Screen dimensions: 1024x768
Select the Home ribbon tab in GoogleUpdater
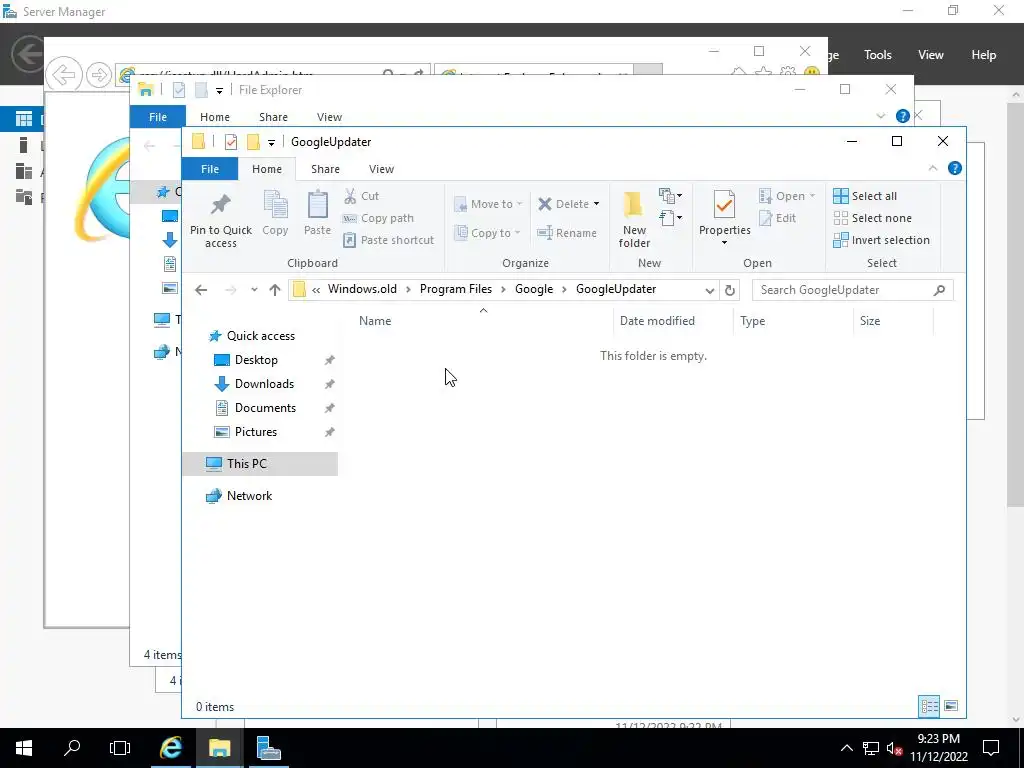[266, 168]
